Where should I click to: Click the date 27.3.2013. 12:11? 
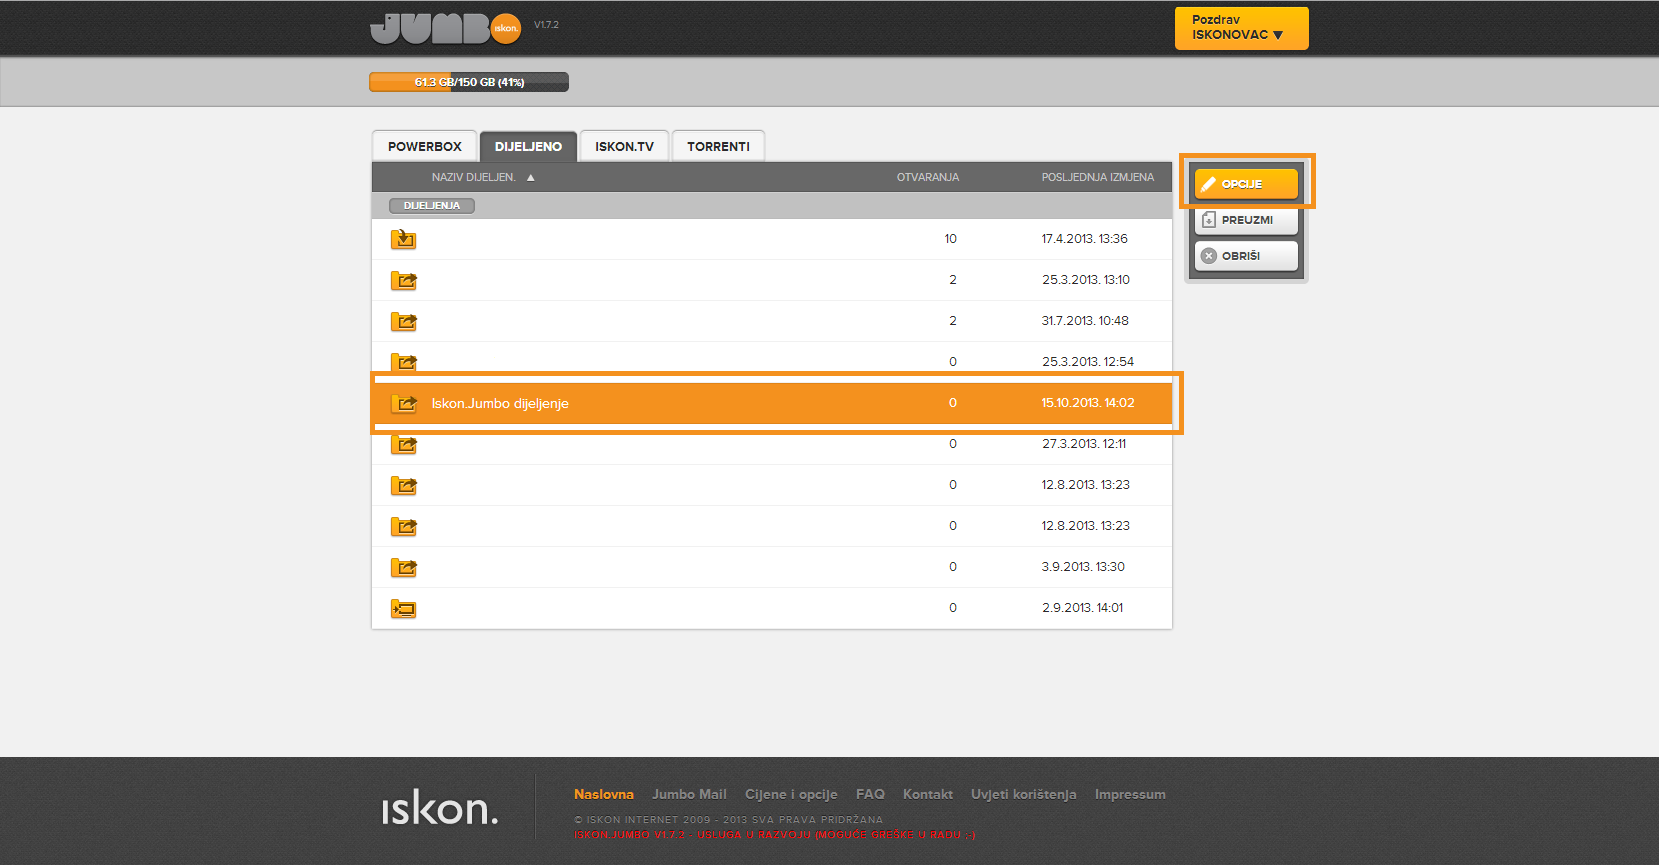click(1084, 444)
